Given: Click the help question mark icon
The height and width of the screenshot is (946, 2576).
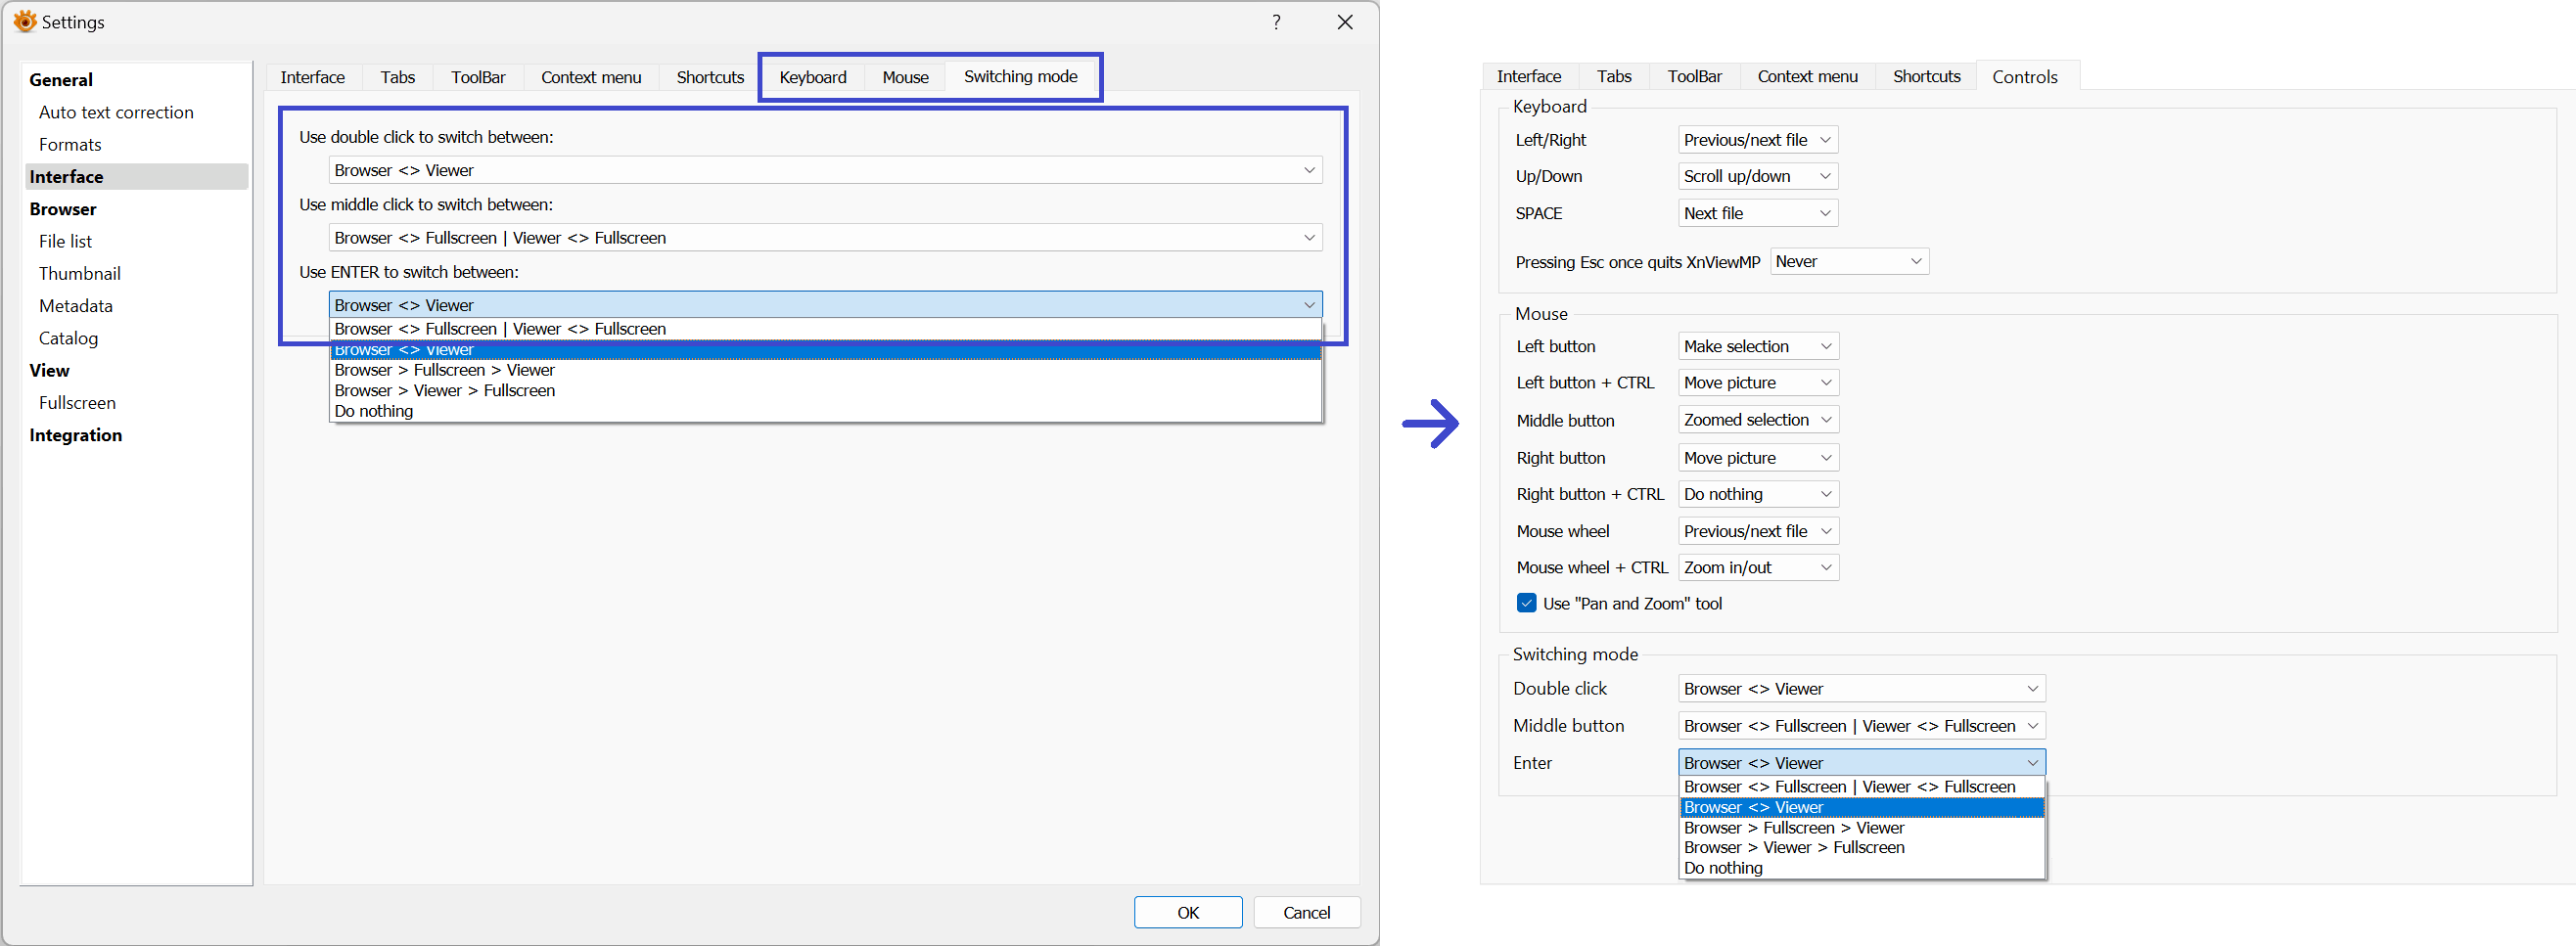Looking at the screenshot, I should pyautogui.click(x=1276, y=22).
